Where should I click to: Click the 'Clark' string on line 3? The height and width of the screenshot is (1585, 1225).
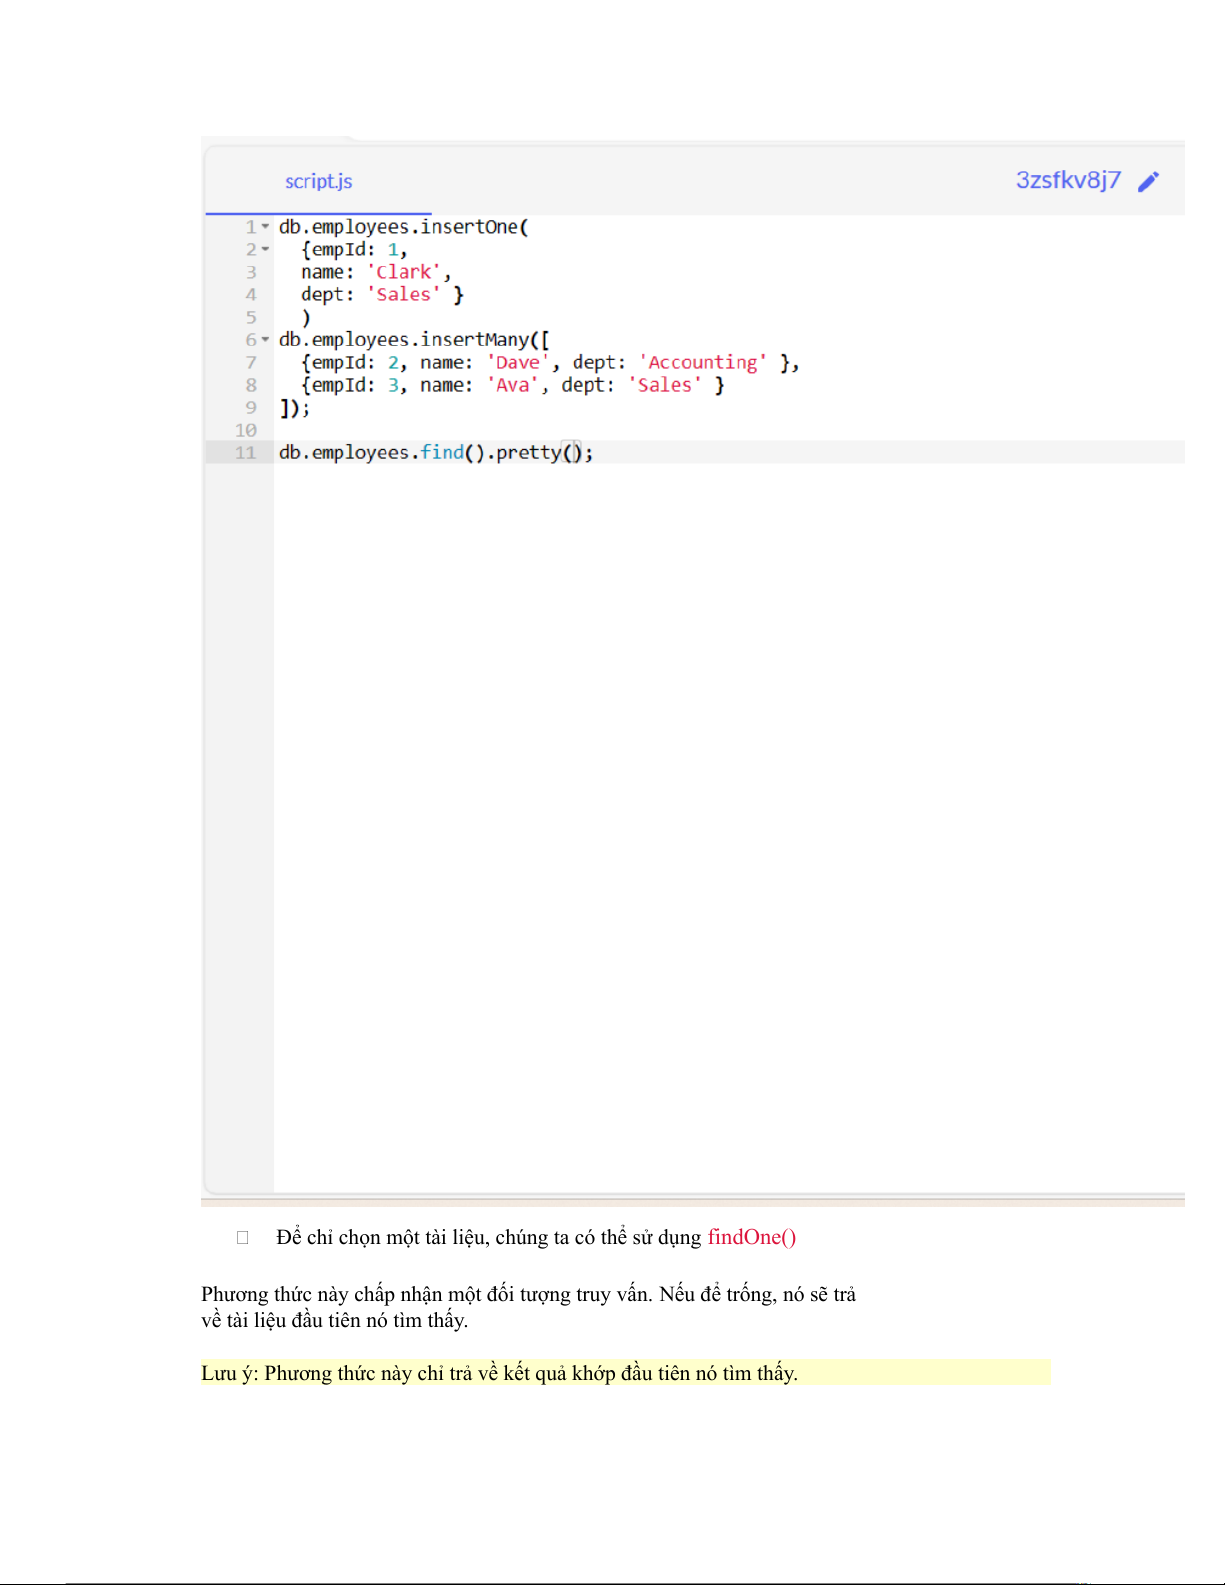point(404,272)
